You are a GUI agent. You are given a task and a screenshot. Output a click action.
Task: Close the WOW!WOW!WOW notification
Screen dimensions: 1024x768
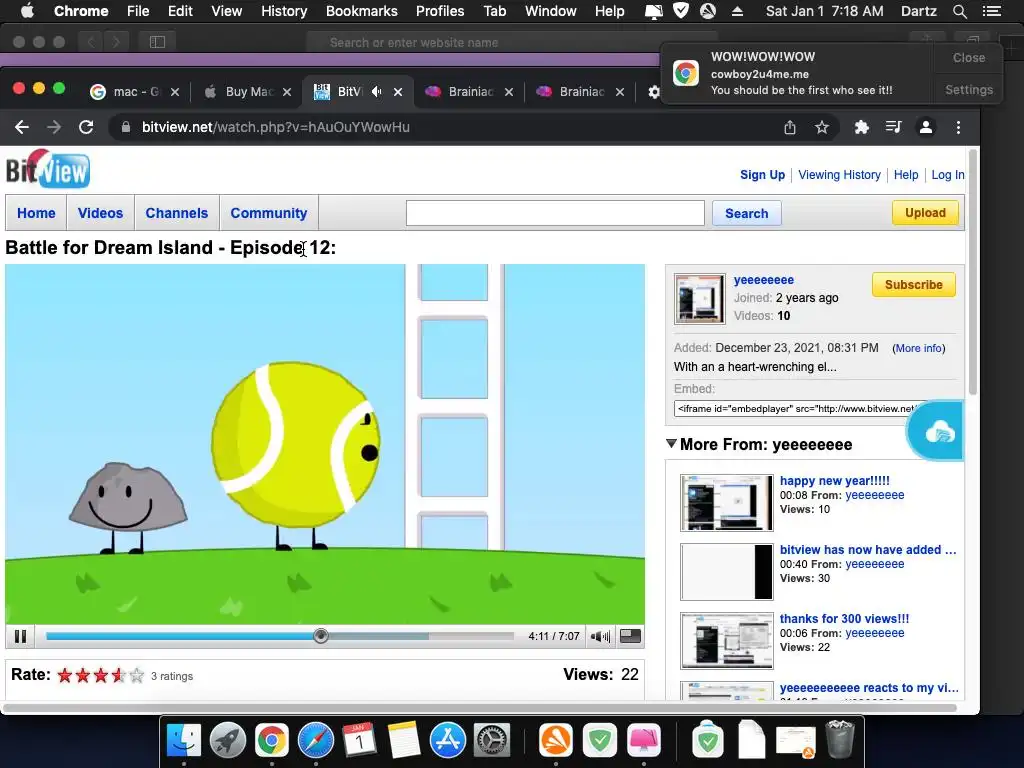coord(968,57)
